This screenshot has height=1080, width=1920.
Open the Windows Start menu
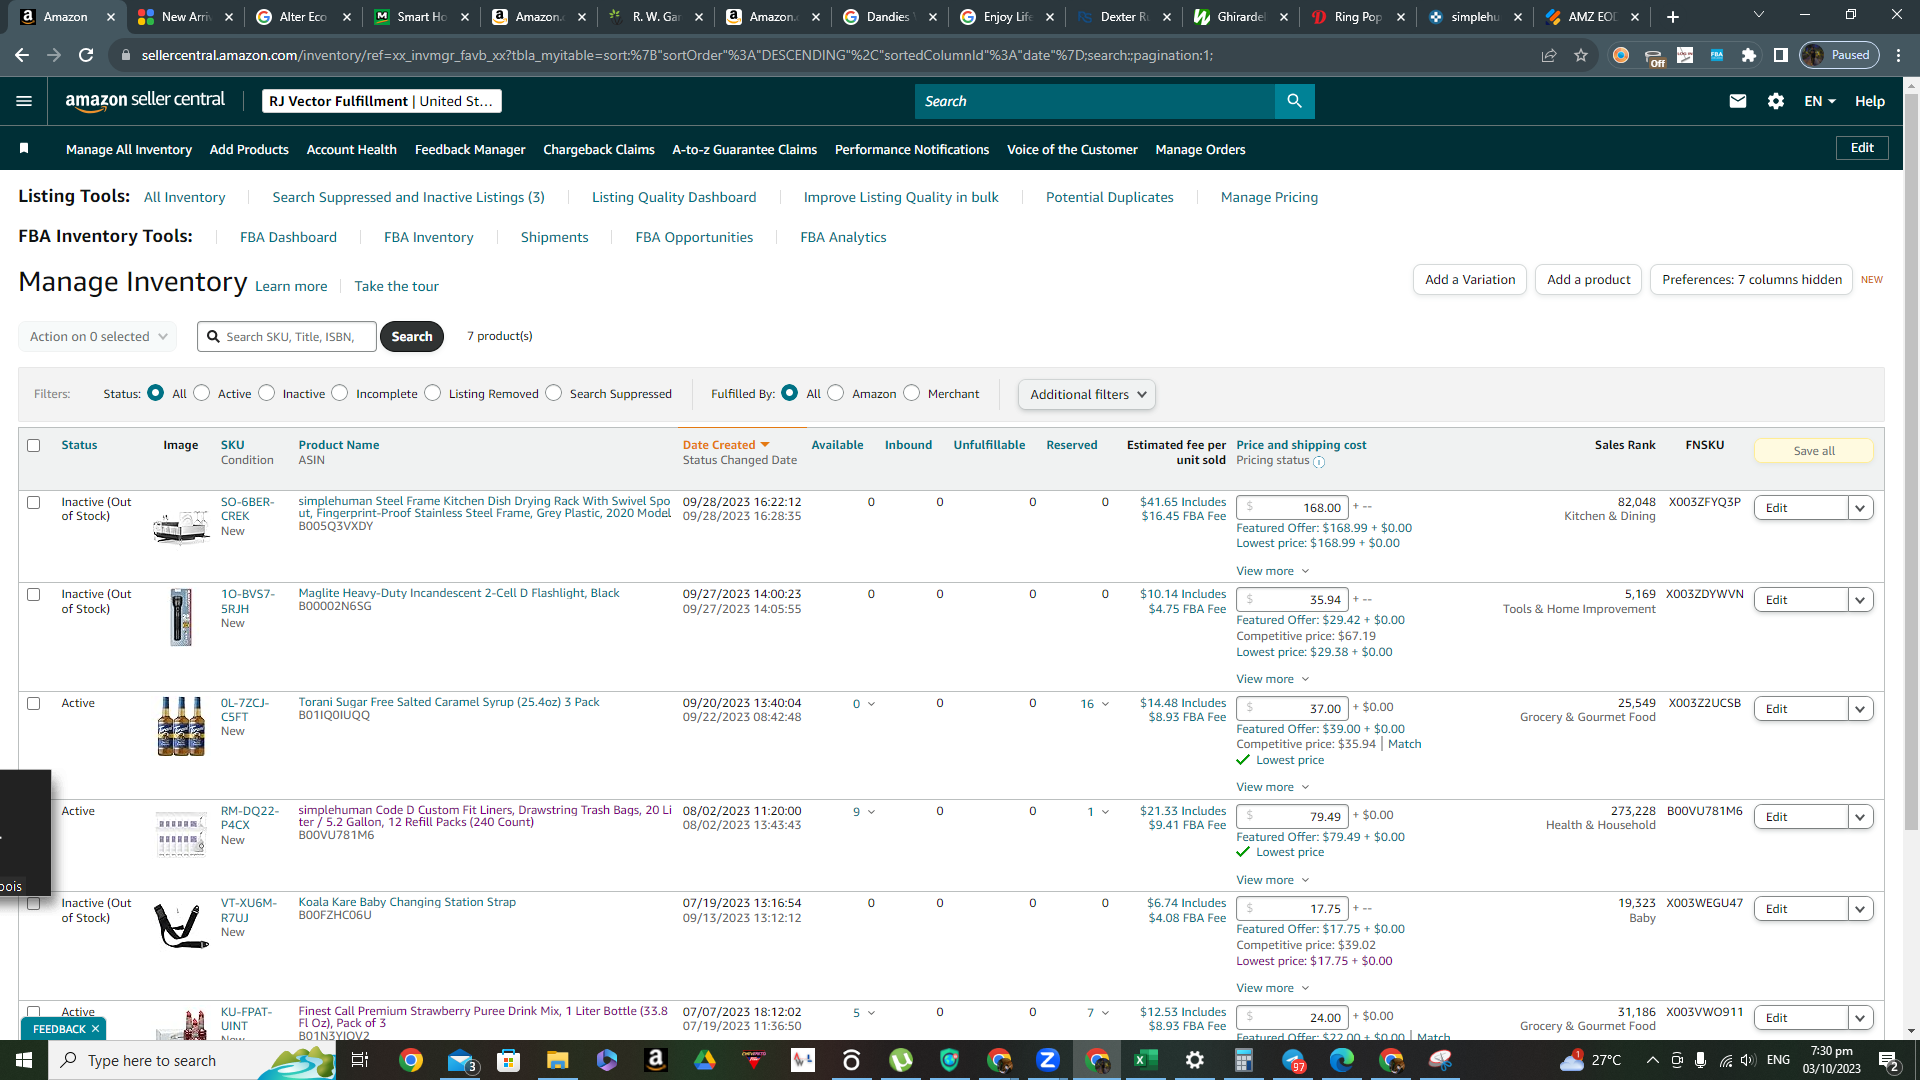point(24,1060)
